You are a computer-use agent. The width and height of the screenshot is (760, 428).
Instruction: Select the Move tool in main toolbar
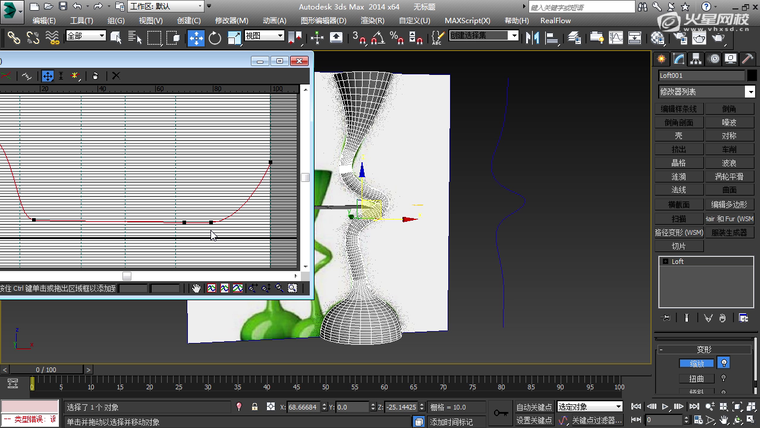(196, 37)
